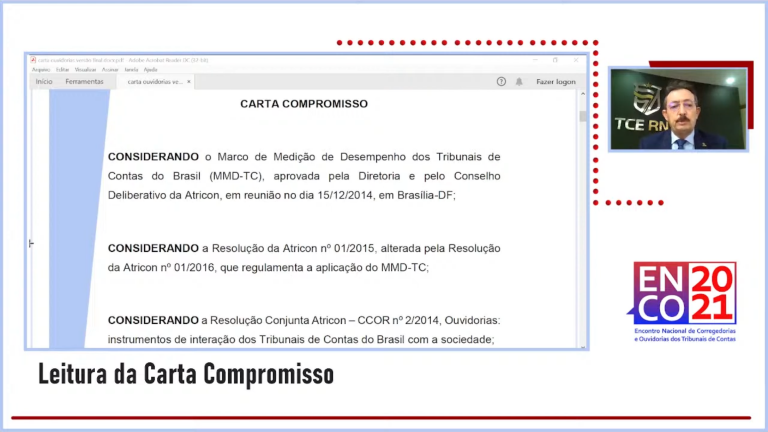This screenshot has width=768, height=432.
Task: Close the carta ouvidorias document tab
Action: click(189, 82)
